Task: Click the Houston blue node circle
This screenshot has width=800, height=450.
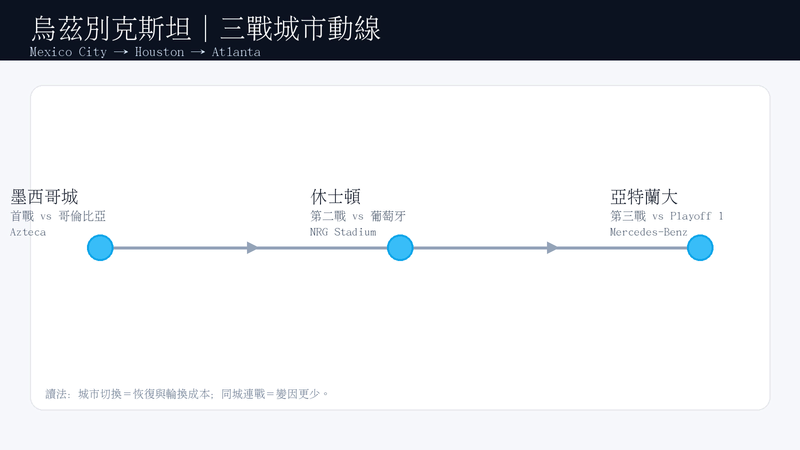Action: coord(400,248)
